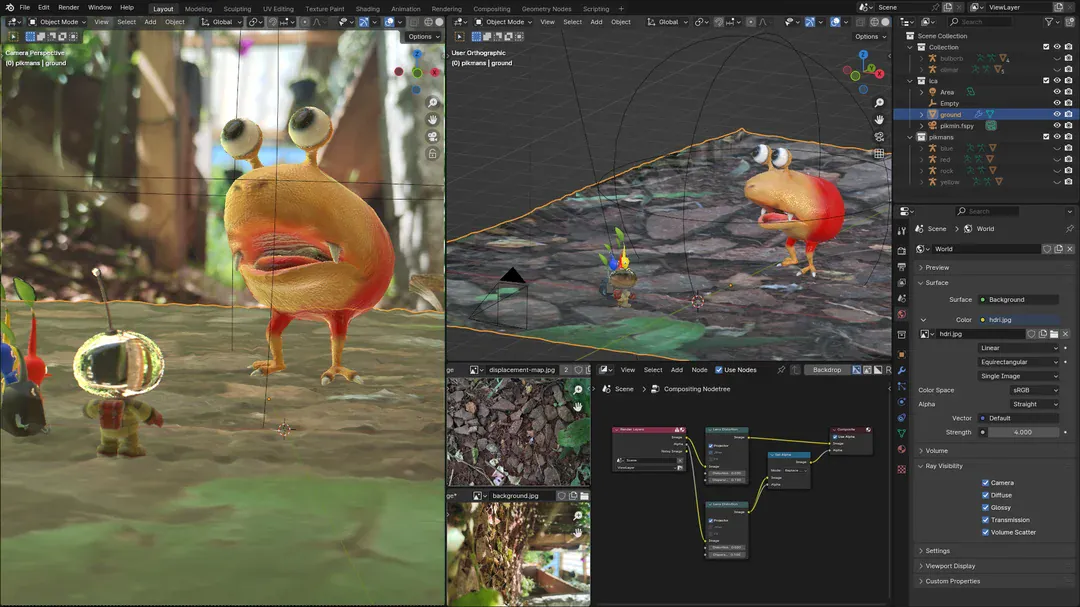
Task: Toggle Transmission ray visibility checkbox
Action: click(x=986, y=520)
